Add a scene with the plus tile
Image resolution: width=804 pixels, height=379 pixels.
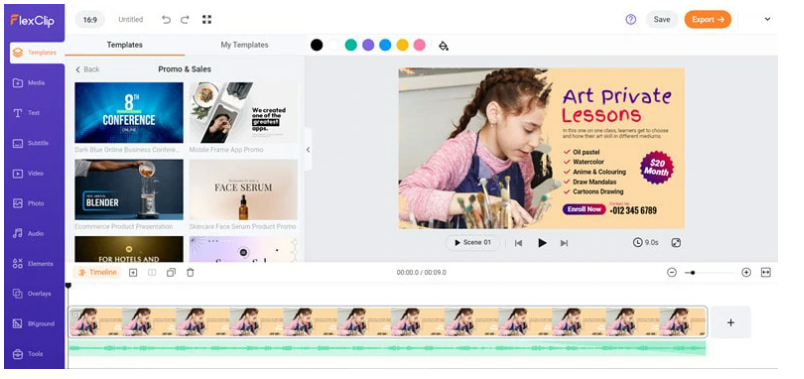(731, 323)
